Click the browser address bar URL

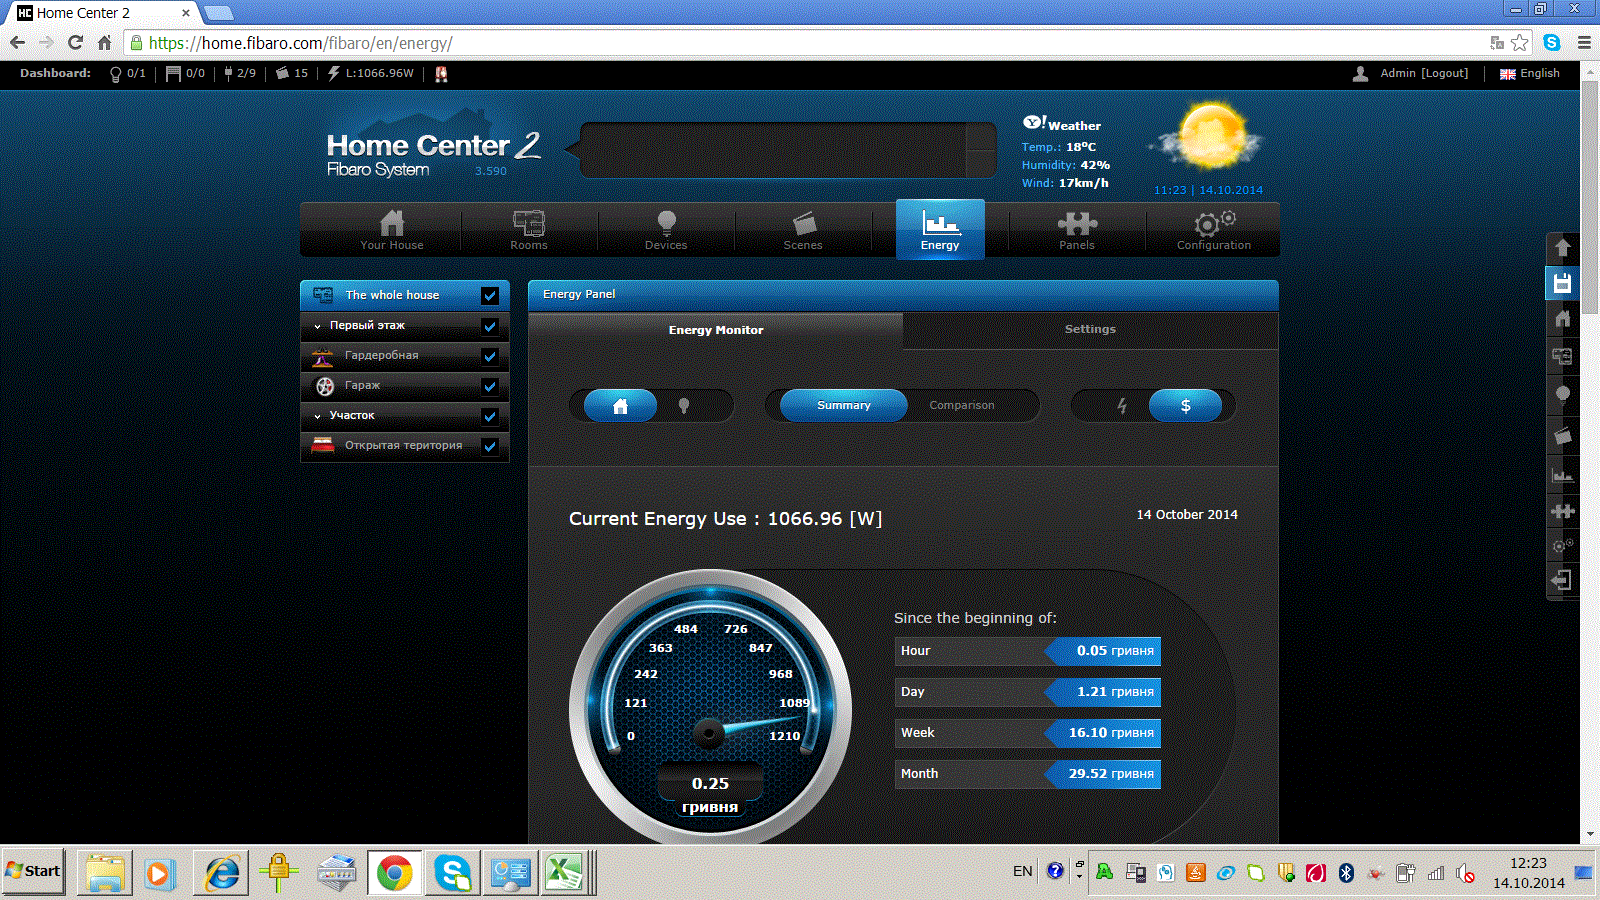point(300,43)
